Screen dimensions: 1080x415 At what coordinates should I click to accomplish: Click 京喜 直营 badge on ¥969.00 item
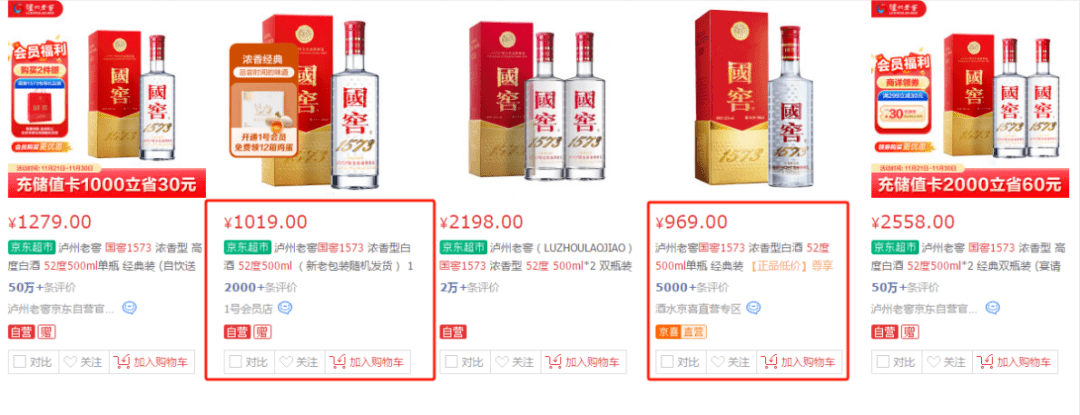click(x=681, y=332)
